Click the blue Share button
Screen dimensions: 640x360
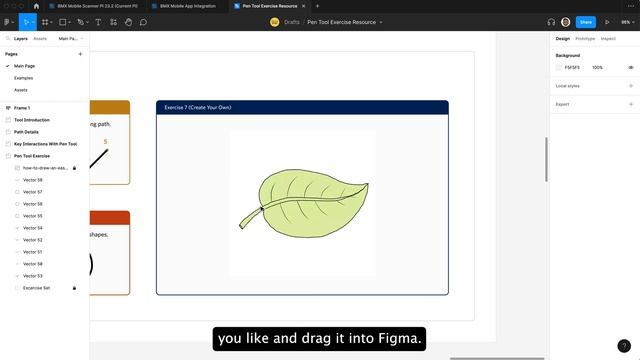[586, 22]
